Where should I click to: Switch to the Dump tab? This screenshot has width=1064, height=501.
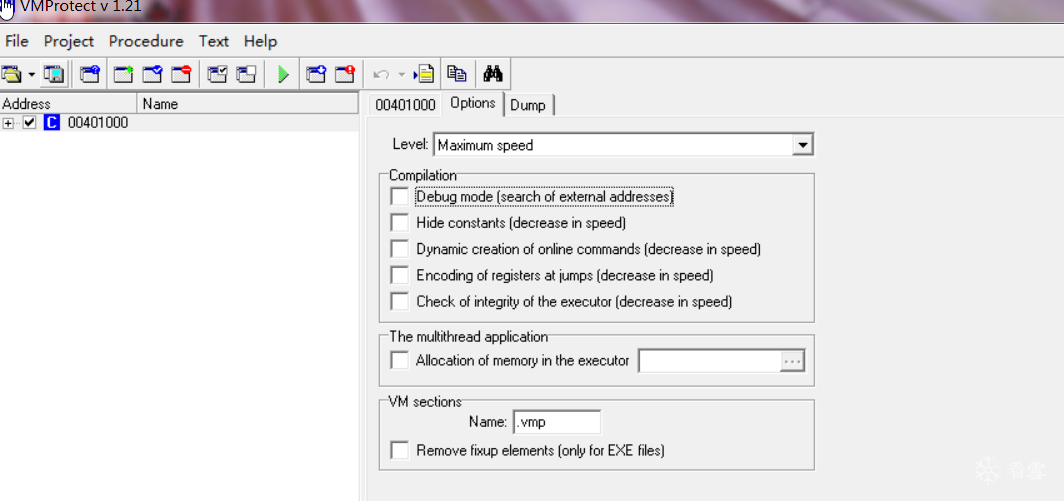click(x=528, y=105)
